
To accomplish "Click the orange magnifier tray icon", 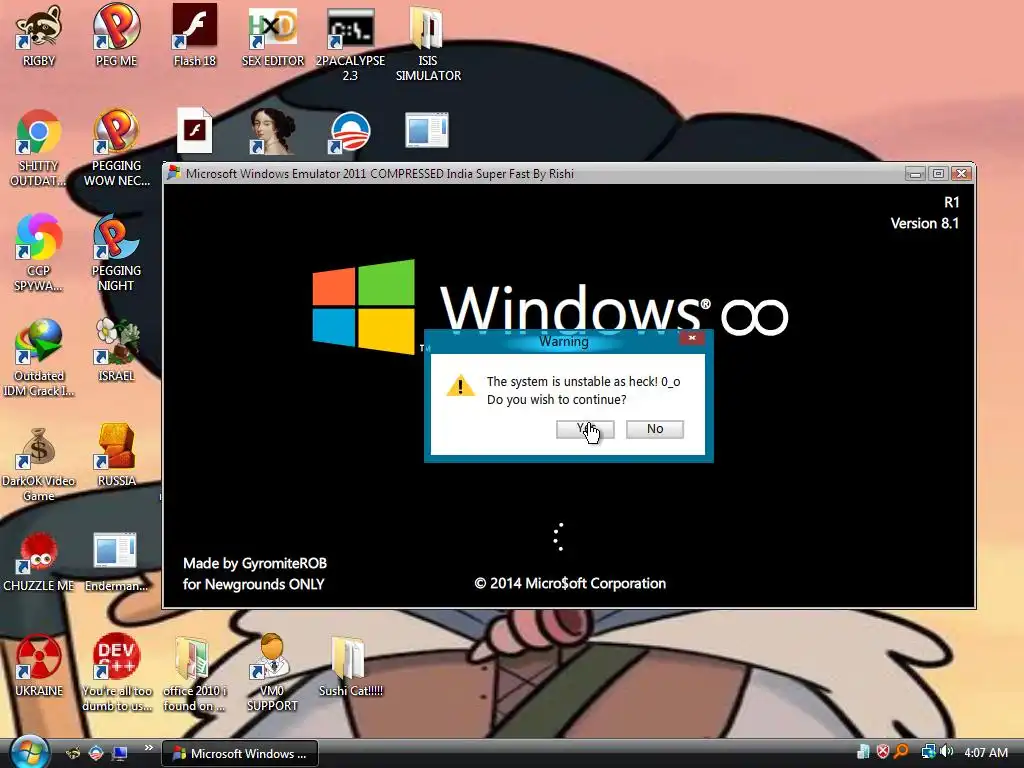I will point(902,752).
